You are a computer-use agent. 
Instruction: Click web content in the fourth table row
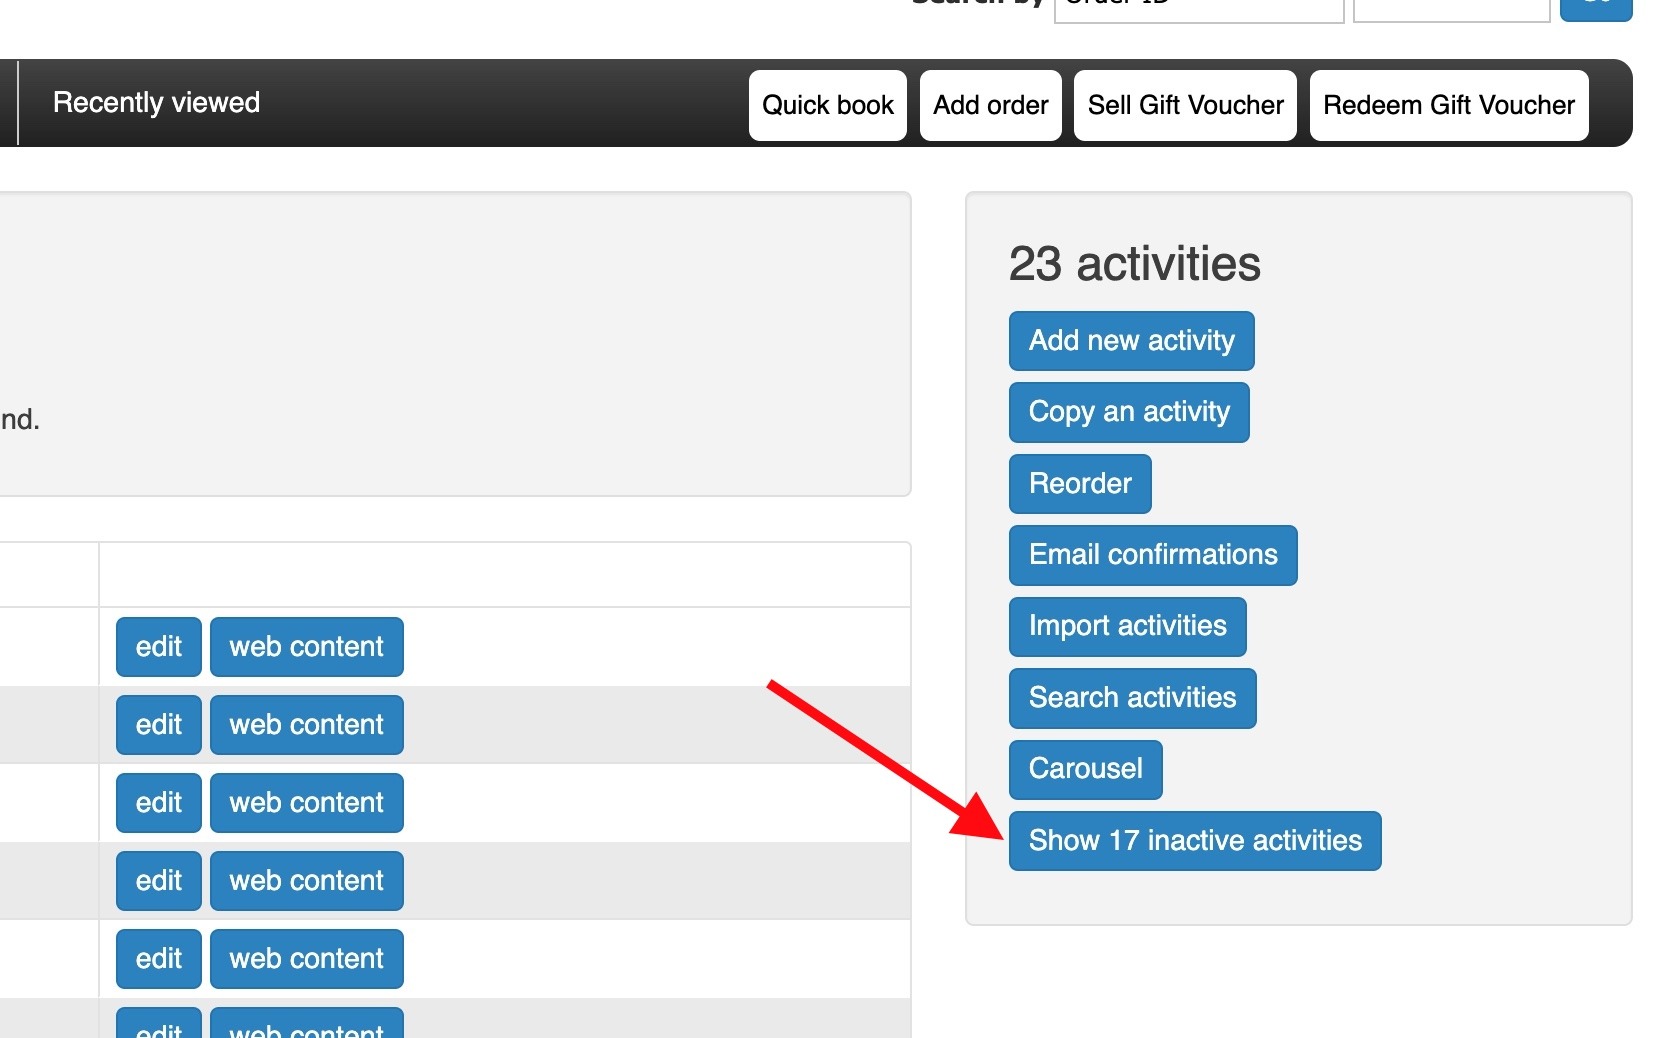pyautogui.click(x=307, y=881)
